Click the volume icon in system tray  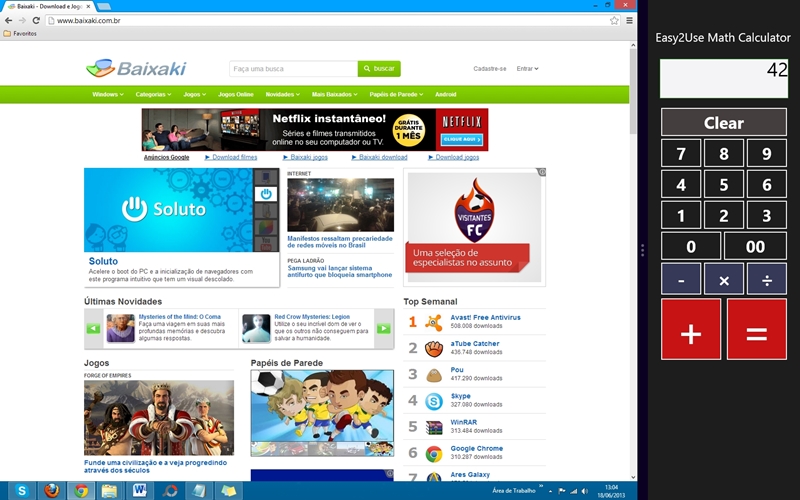[585, 491]
